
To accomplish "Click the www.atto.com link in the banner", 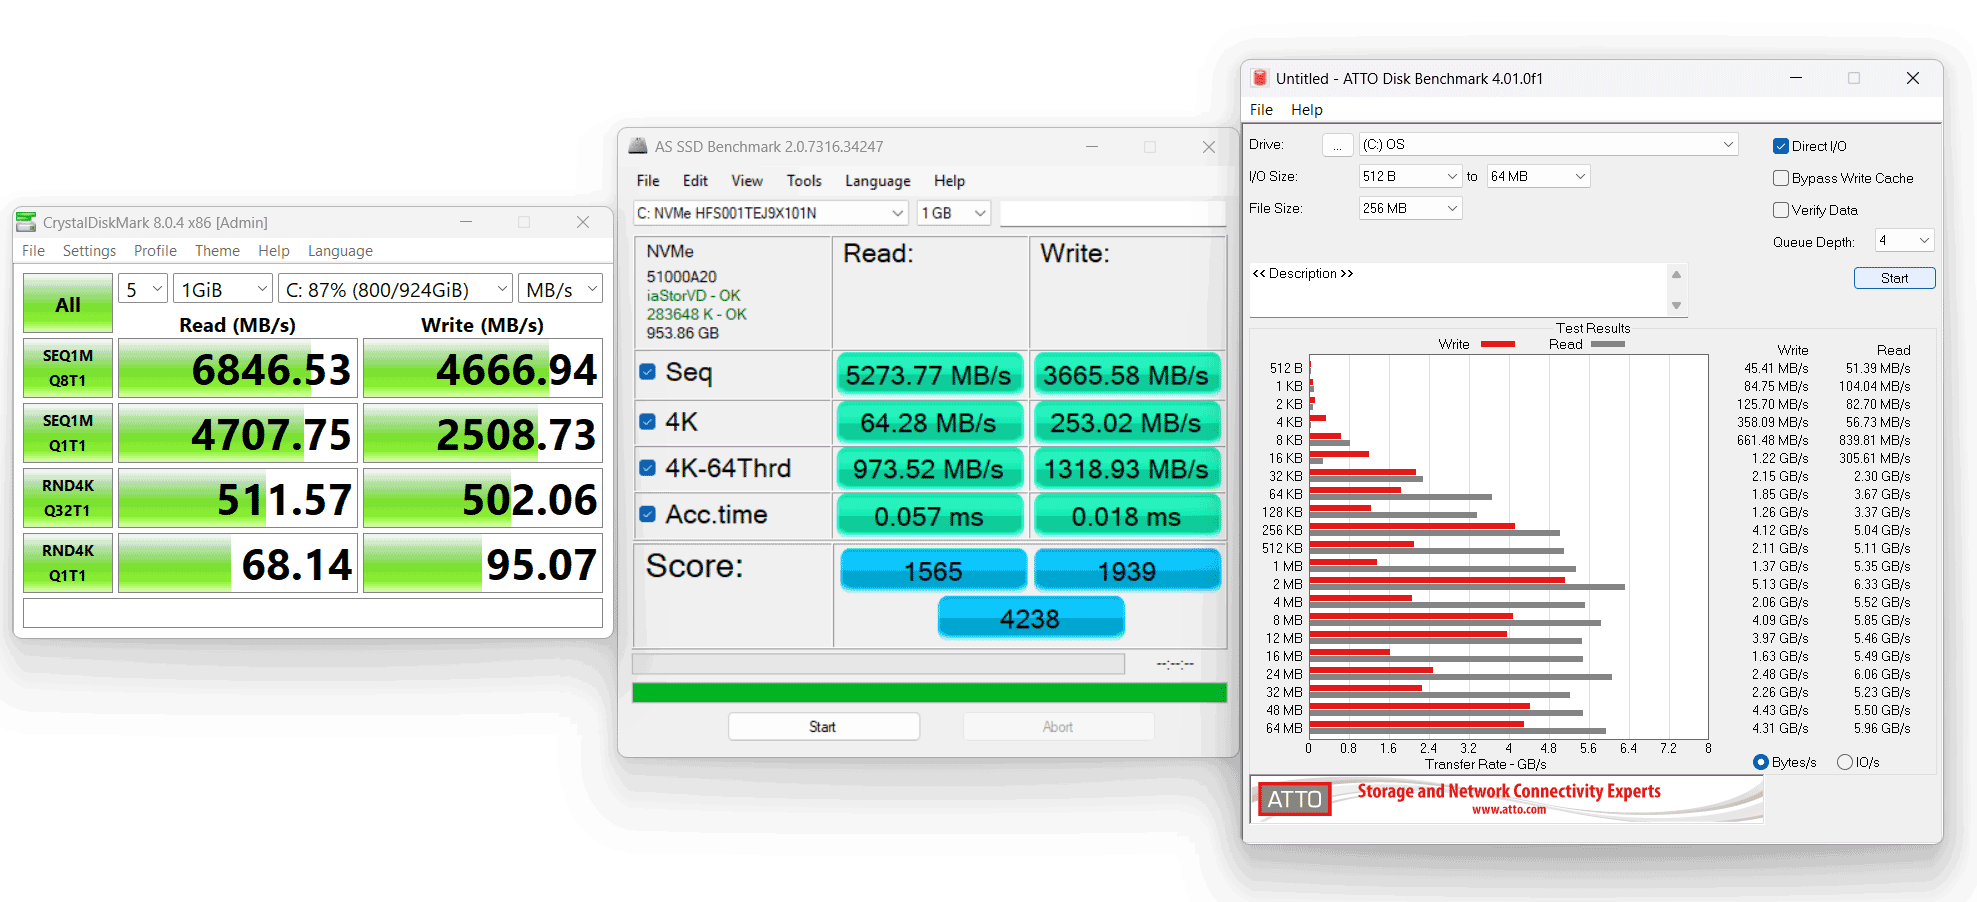I will click(x=1508, y=810).
